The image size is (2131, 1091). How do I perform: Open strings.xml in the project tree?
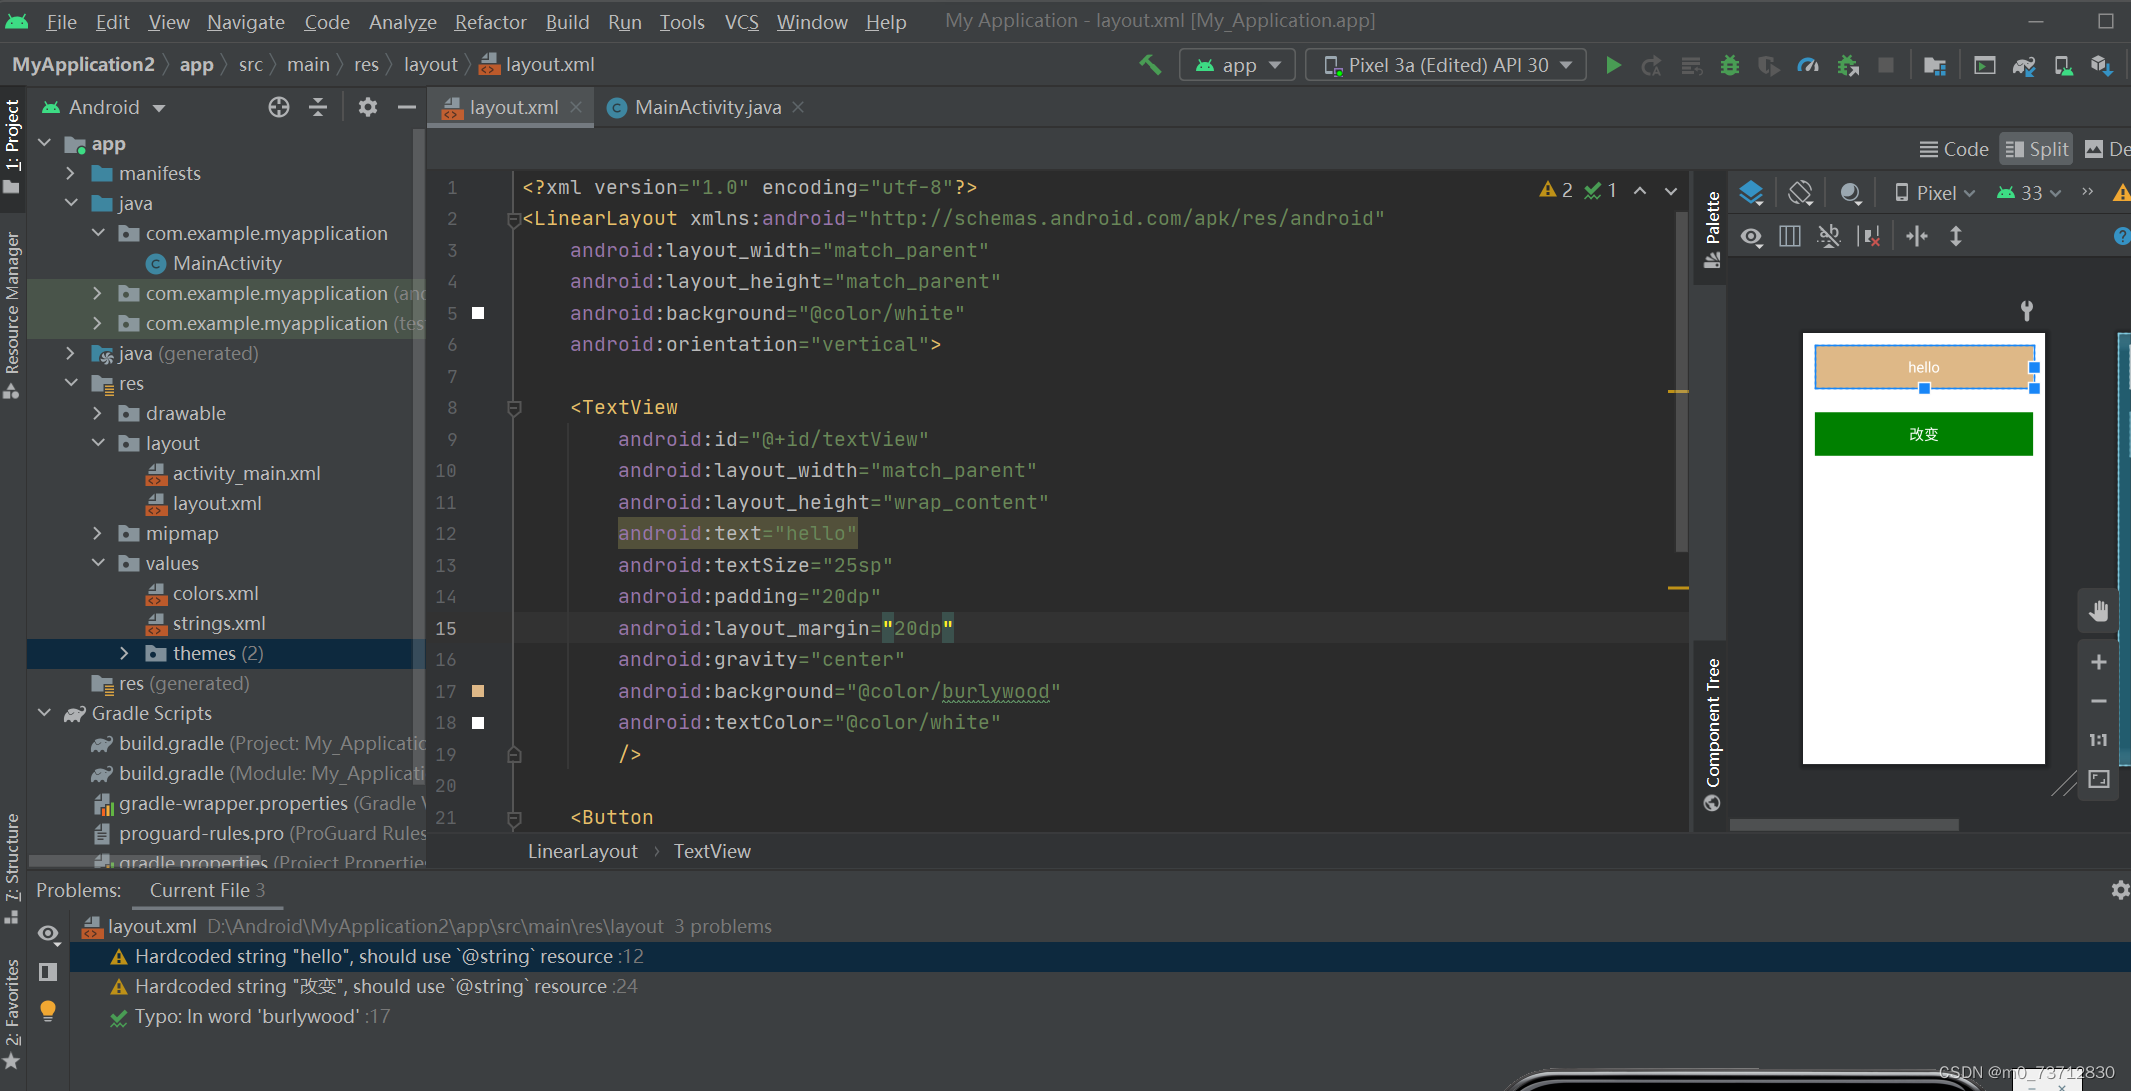pos(218,623)
